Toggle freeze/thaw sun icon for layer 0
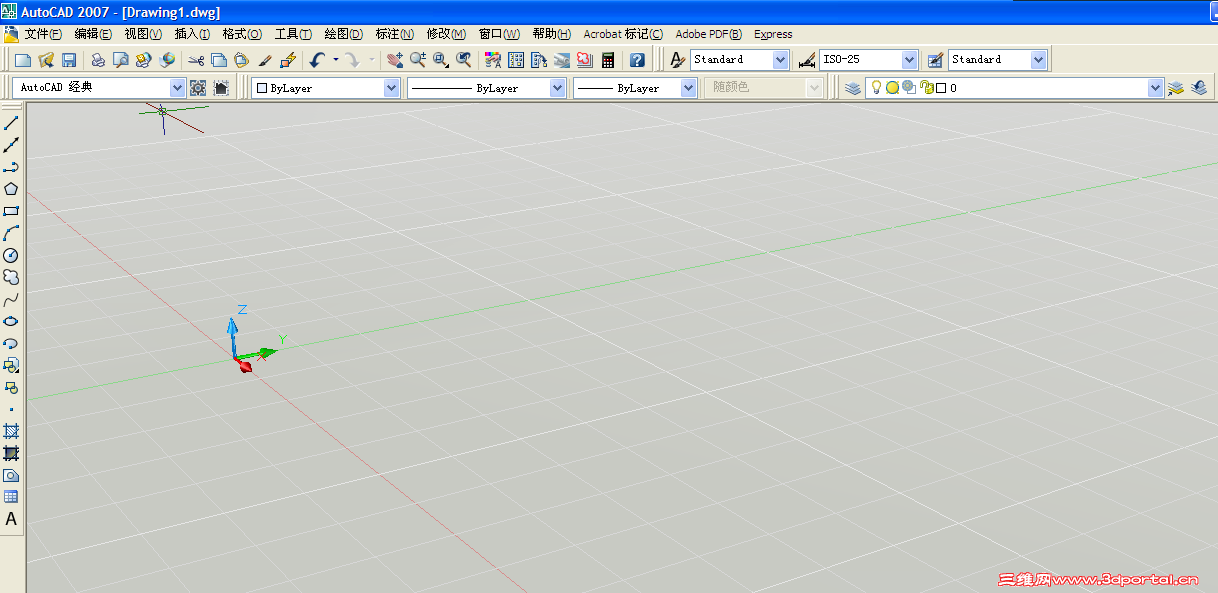This screenshot has height=593, width=1218. pyautogui.click(x=893, y=88)
